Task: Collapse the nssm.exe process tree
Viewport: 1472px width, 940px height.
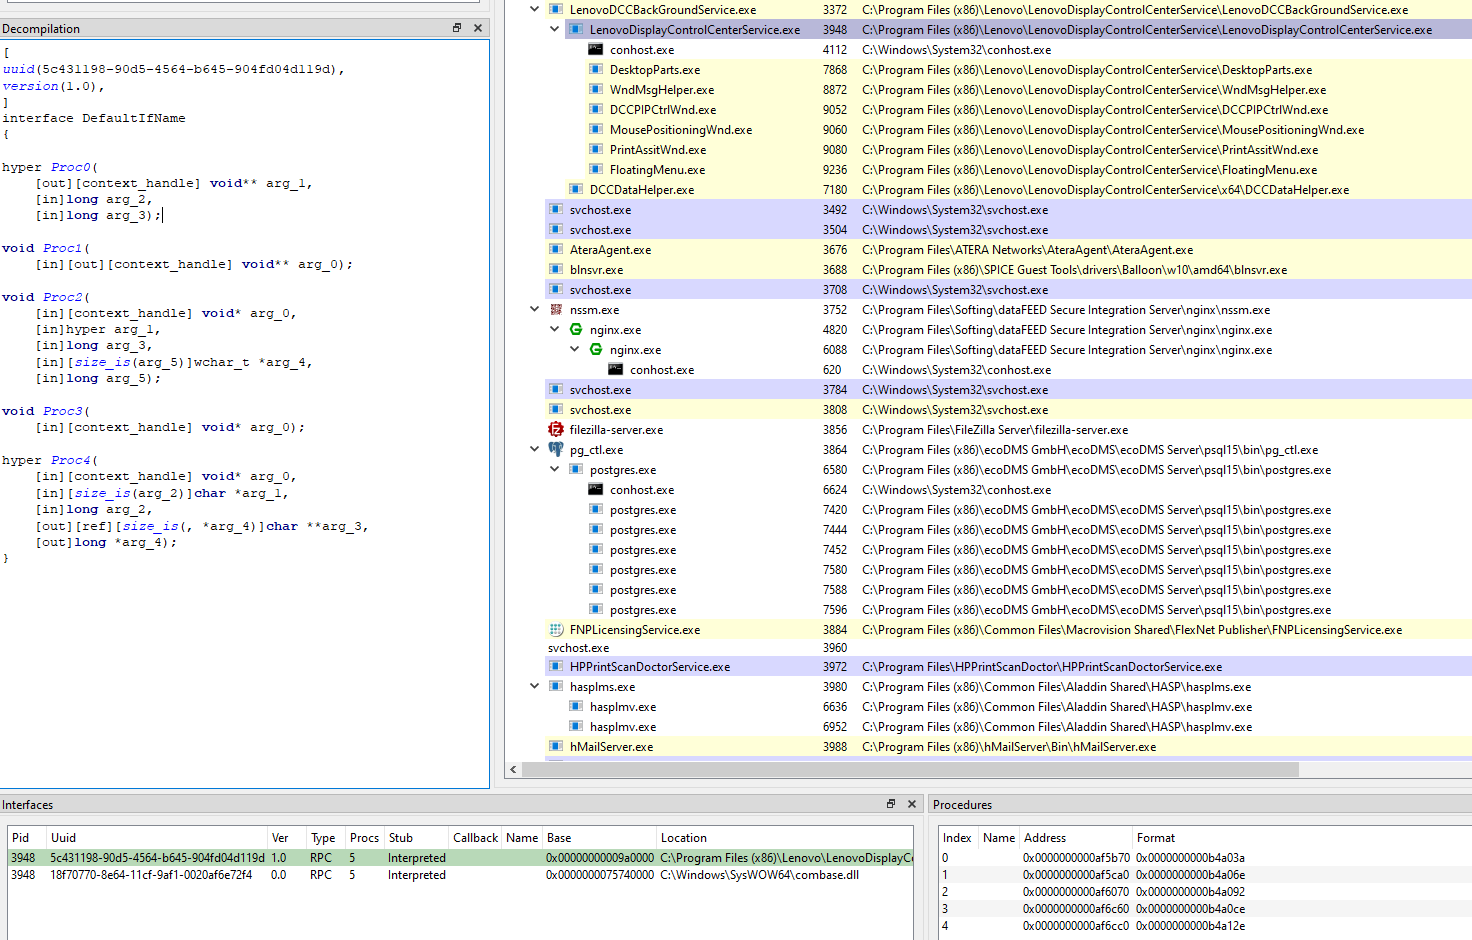Action: (x=534, y=309)
